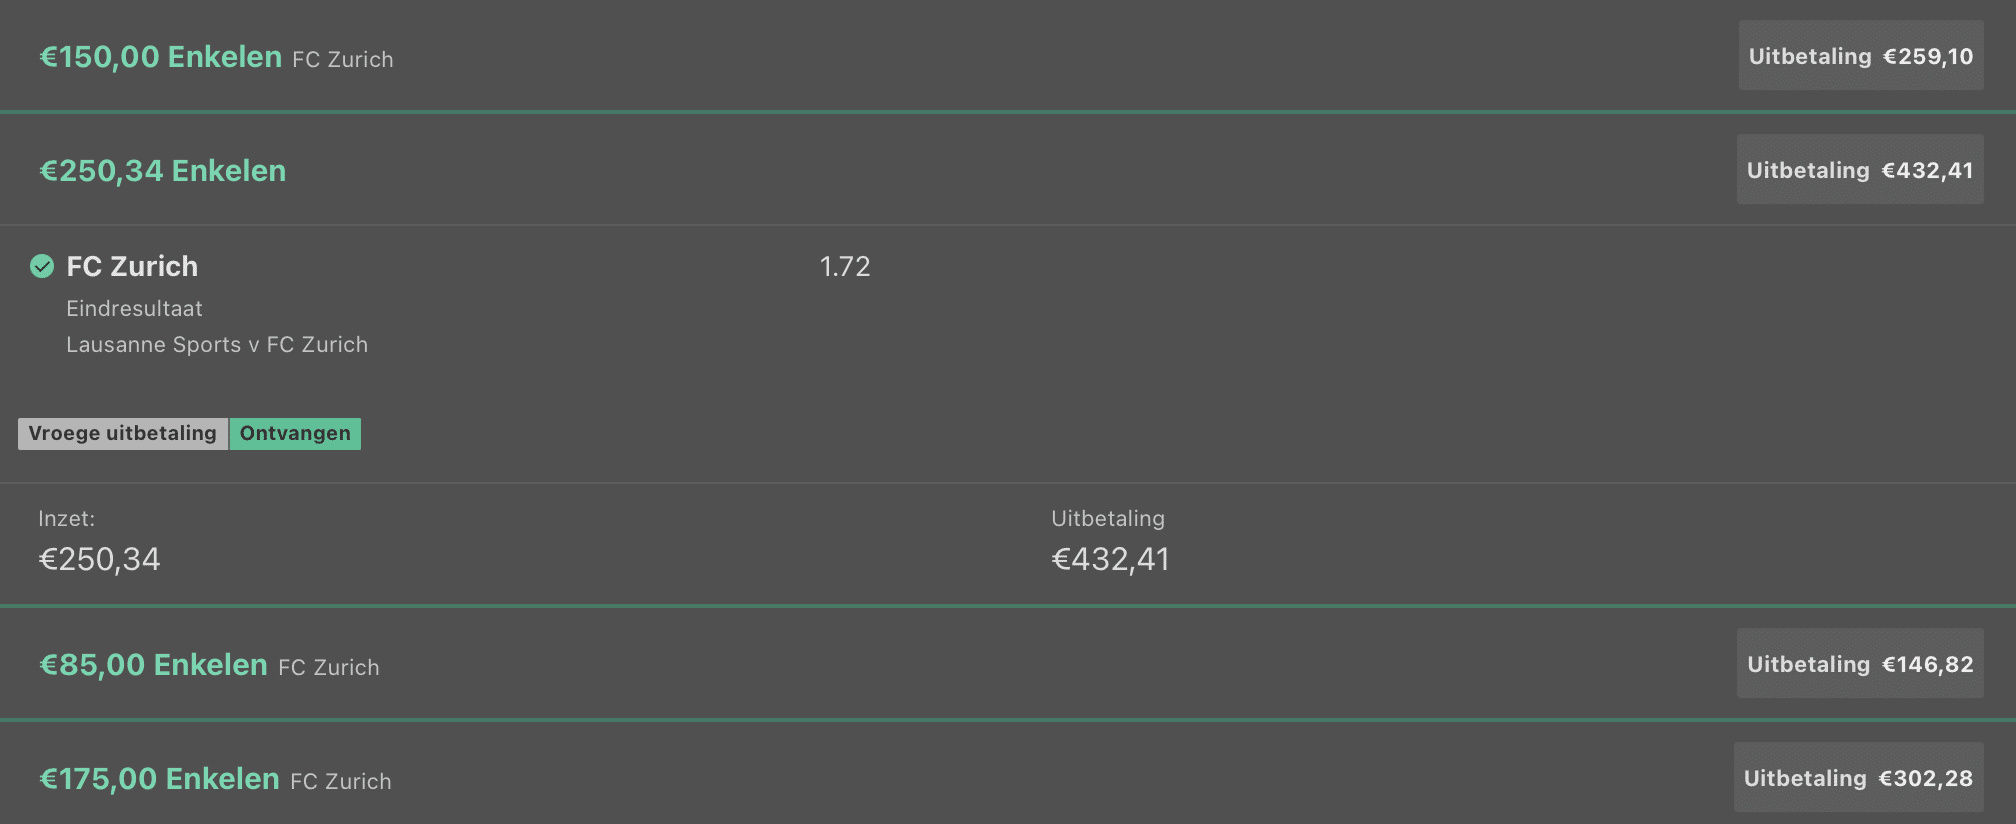Click the Uitbetaling €259,10 payout button
The height and width of the screenshot is (824, 2016).
tap(1860, 56)
